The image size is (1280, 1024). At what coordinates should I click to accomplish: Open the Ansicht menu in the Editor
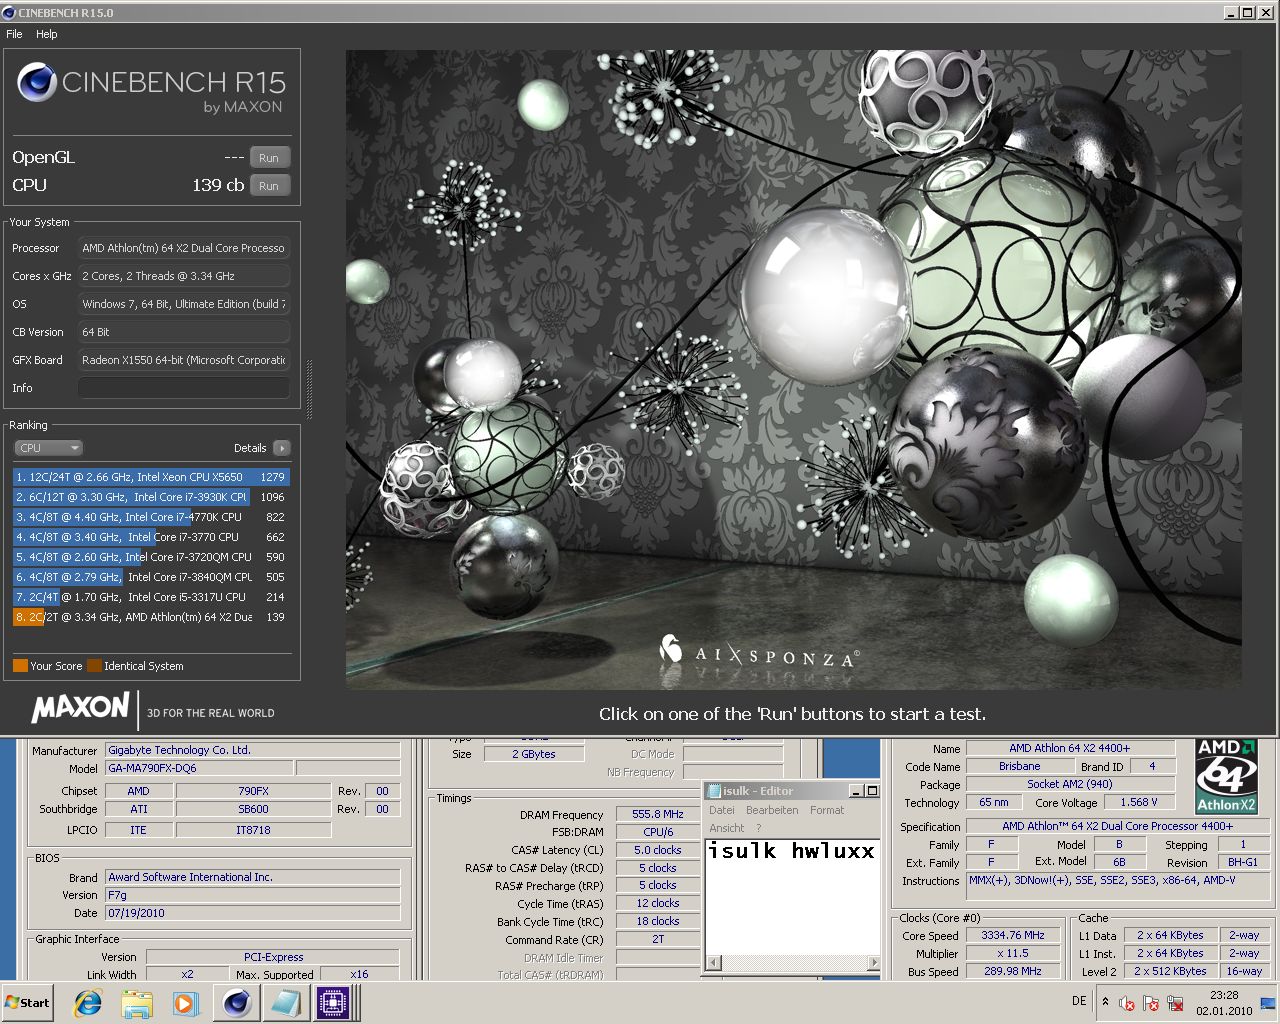pos(727,828)
